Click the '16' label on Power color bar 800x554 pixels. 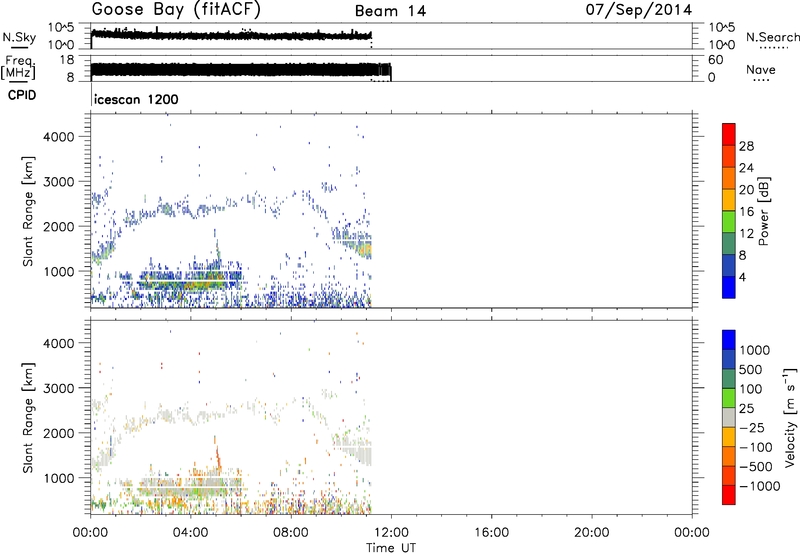click(x=746, y=212)
